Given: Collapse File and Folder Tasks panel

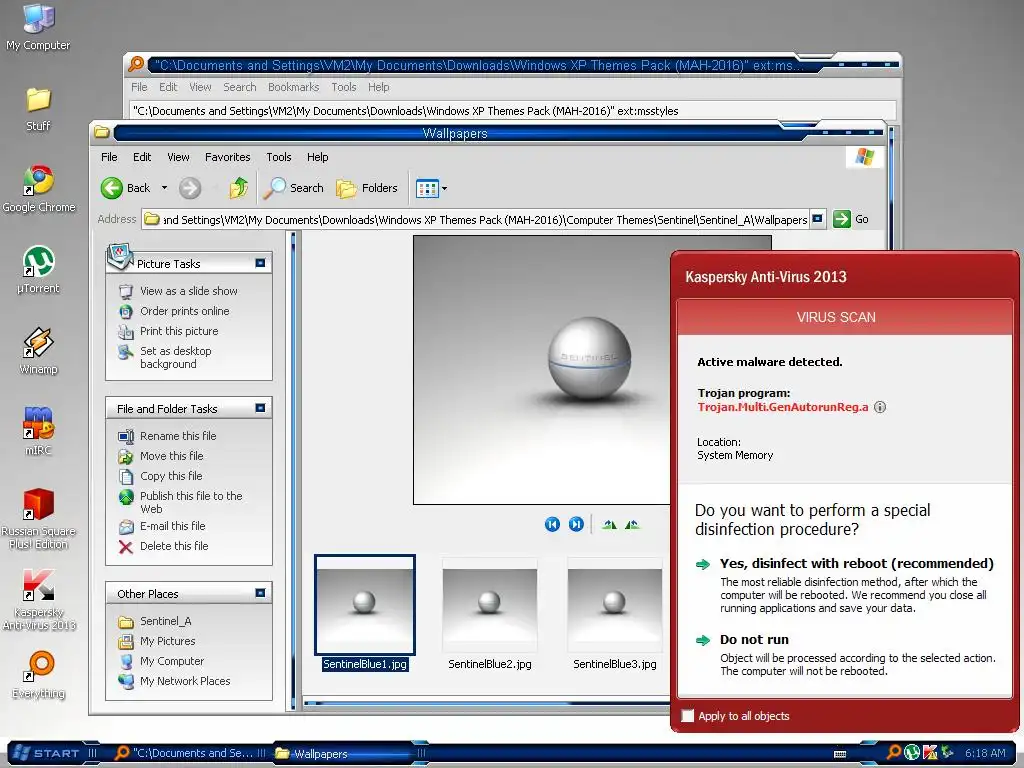Looking at the screenshot, I should click(x=260, y=408).
